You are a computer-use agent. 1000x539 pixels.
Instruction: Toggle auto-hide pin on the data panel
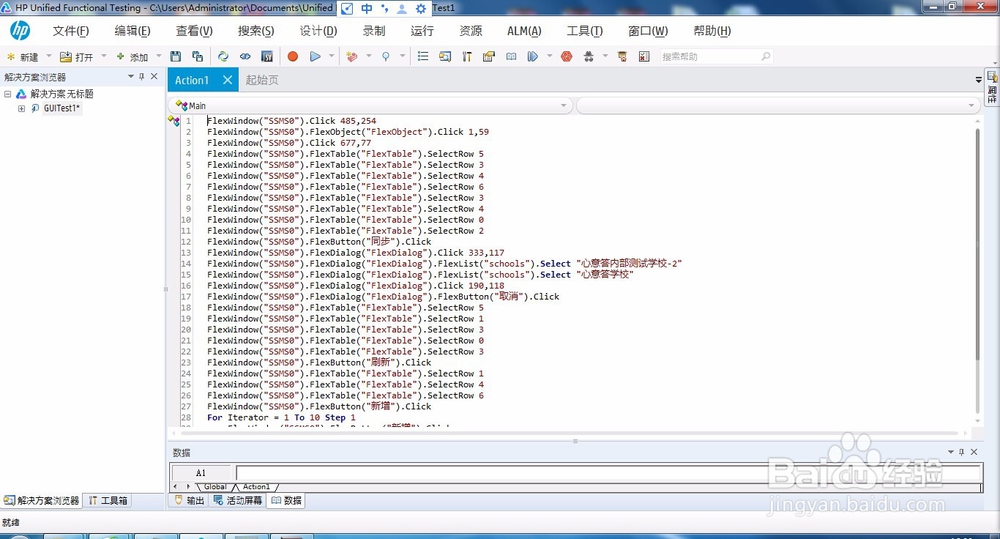coord(962,452)
